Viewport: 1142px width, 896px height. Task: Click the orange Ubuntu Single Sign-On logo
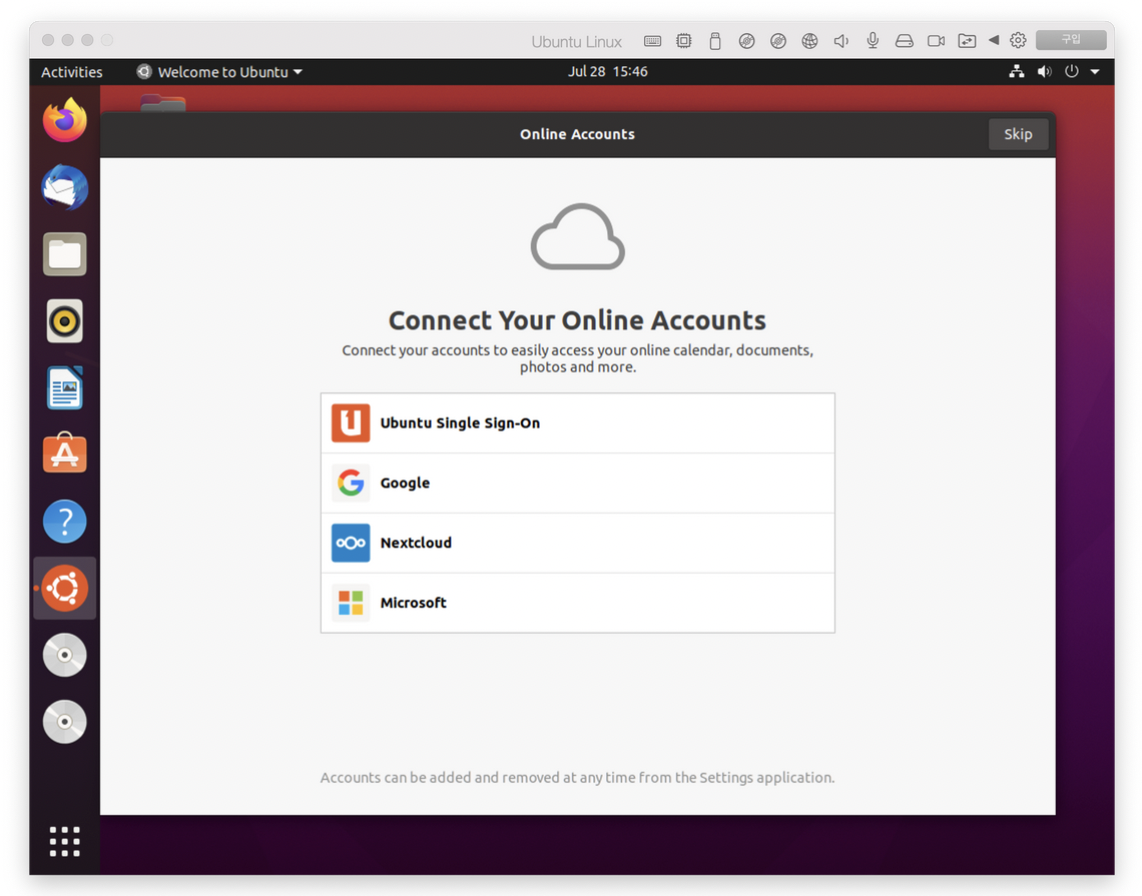[x=350, y=423]
